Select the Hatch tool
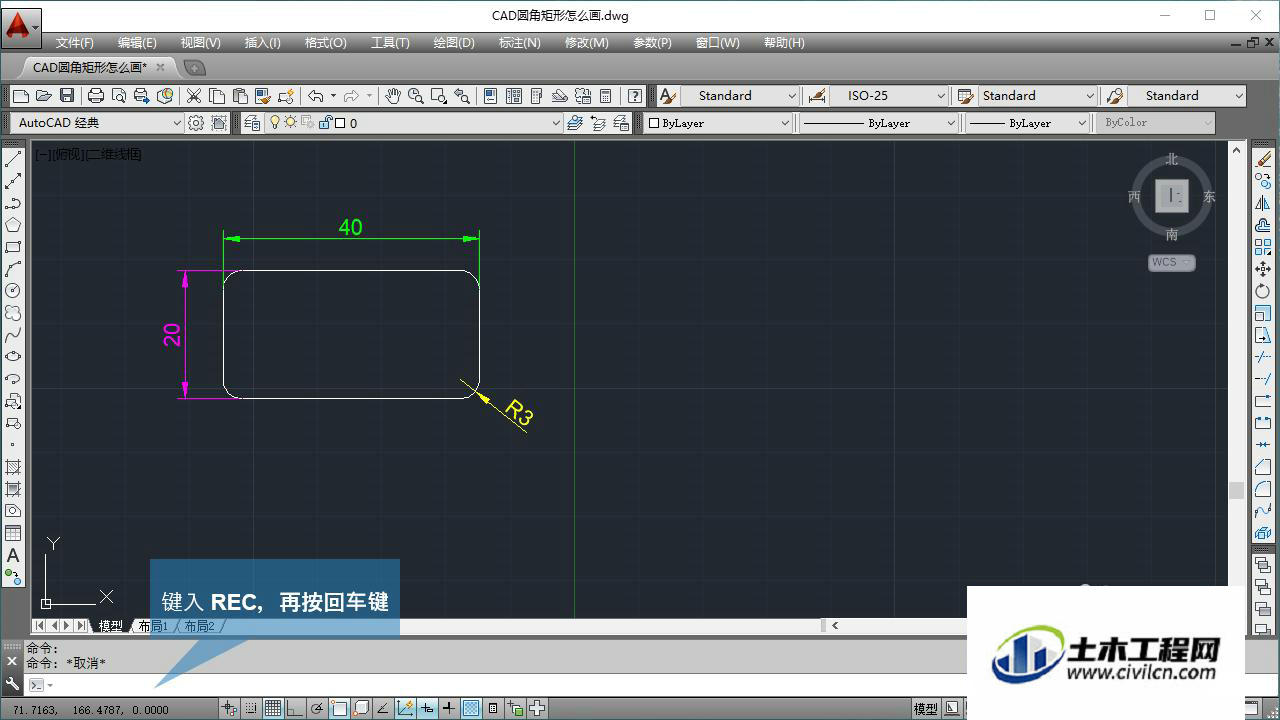Image resolution: width=1280 pixels, height=720 pixels. pos(13,467)
